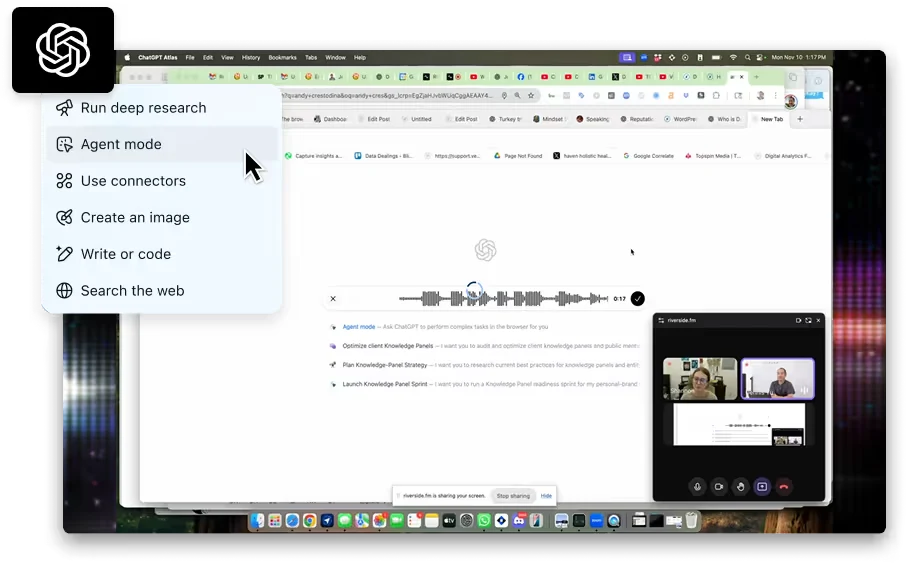Screen dimensions: 908x564
Task: Click the ChatGPT logo in the black square
Action: click(63, 50)
